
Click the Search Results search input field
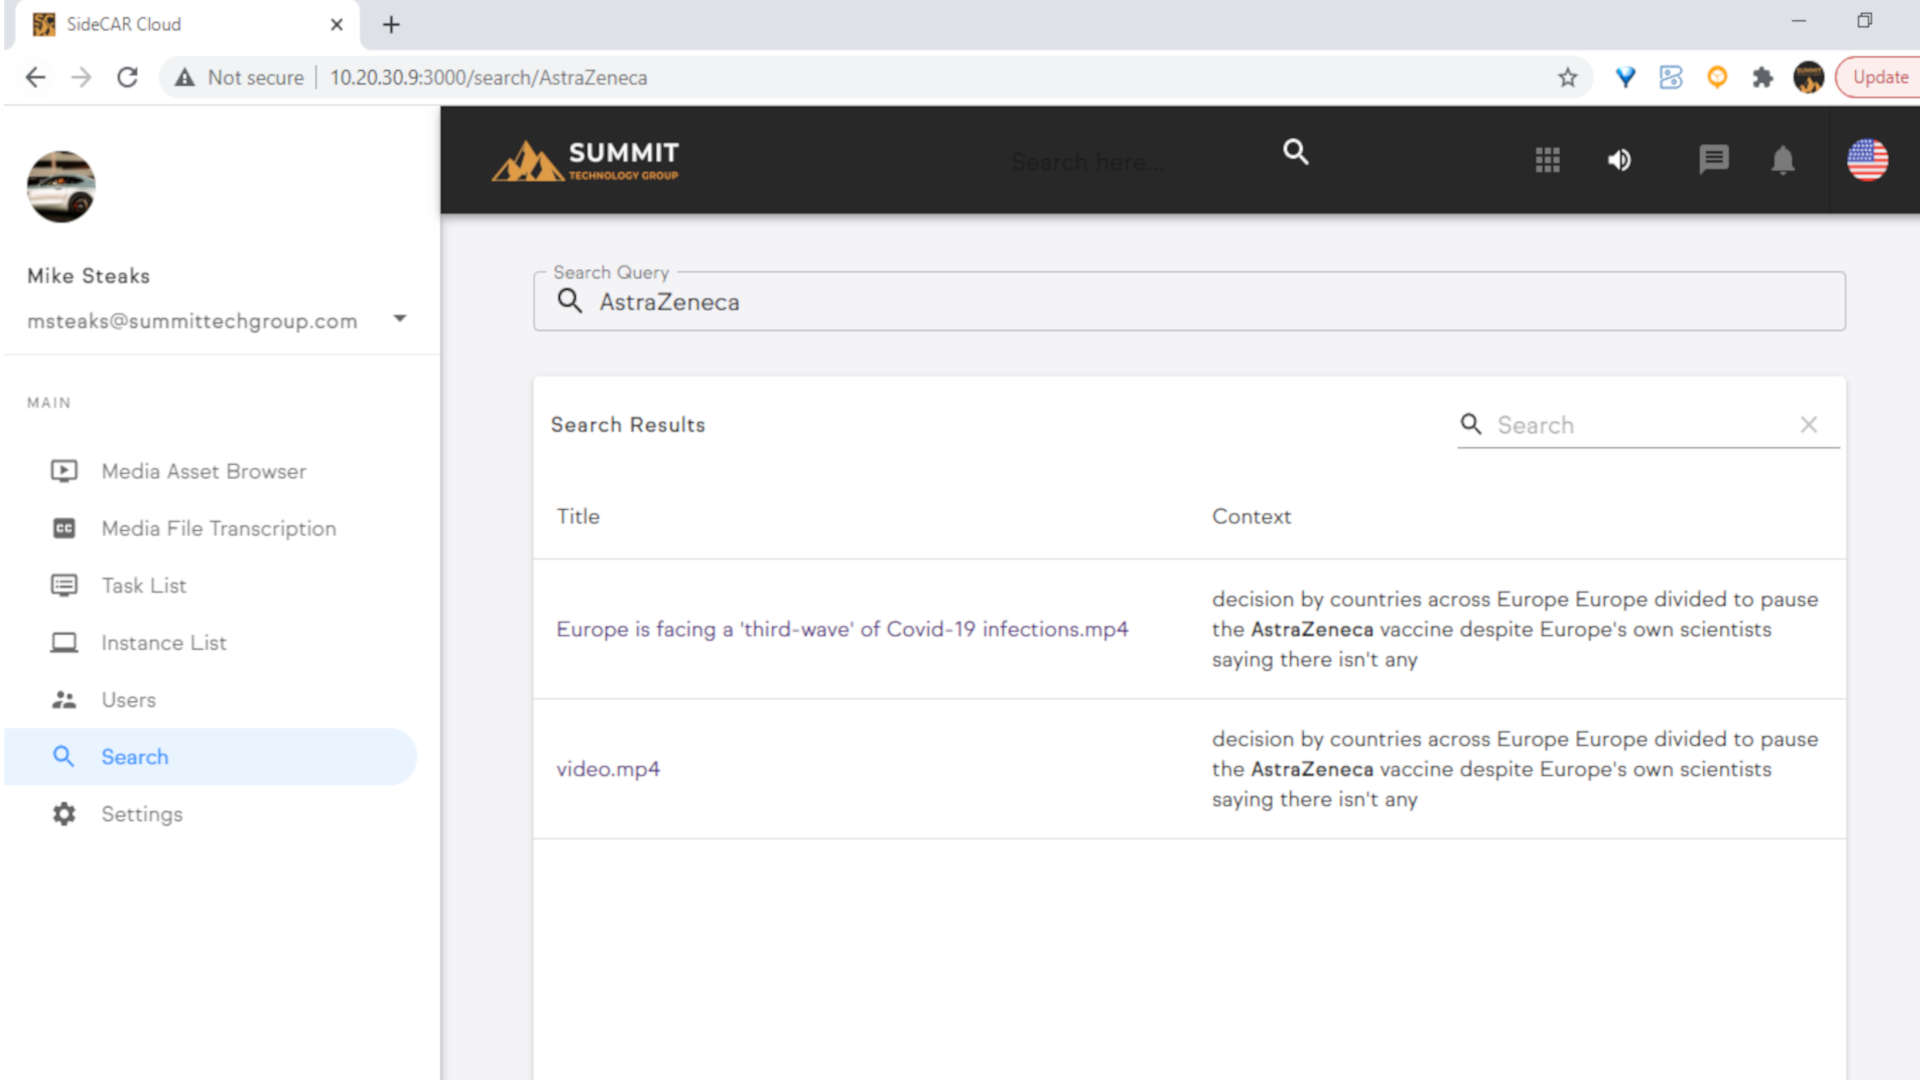pyautogui.click(x=1620, y=424)
